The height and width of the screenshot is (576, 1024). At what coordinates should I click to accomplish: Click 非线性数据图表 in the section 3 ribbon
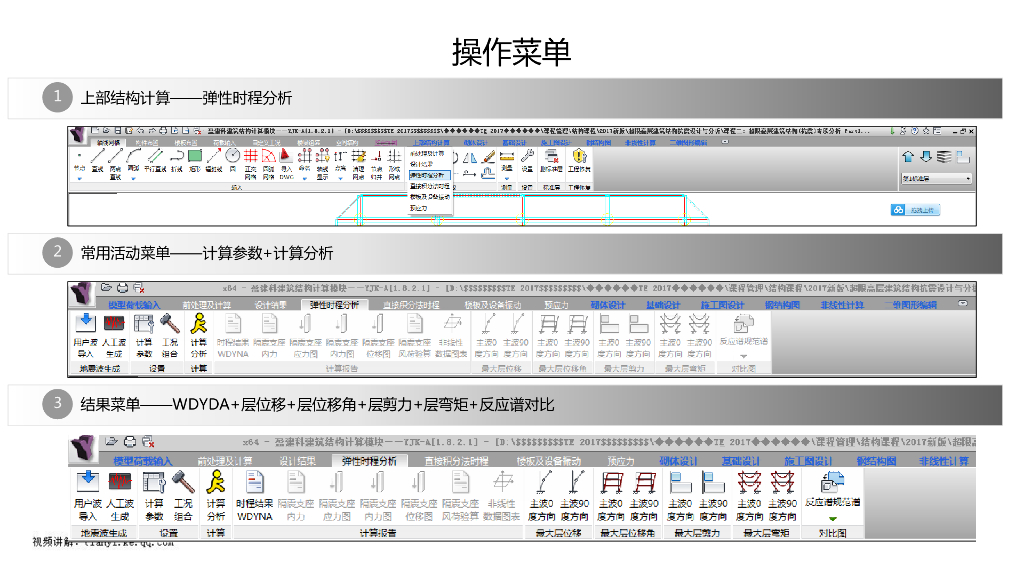(x=502, y=496)
